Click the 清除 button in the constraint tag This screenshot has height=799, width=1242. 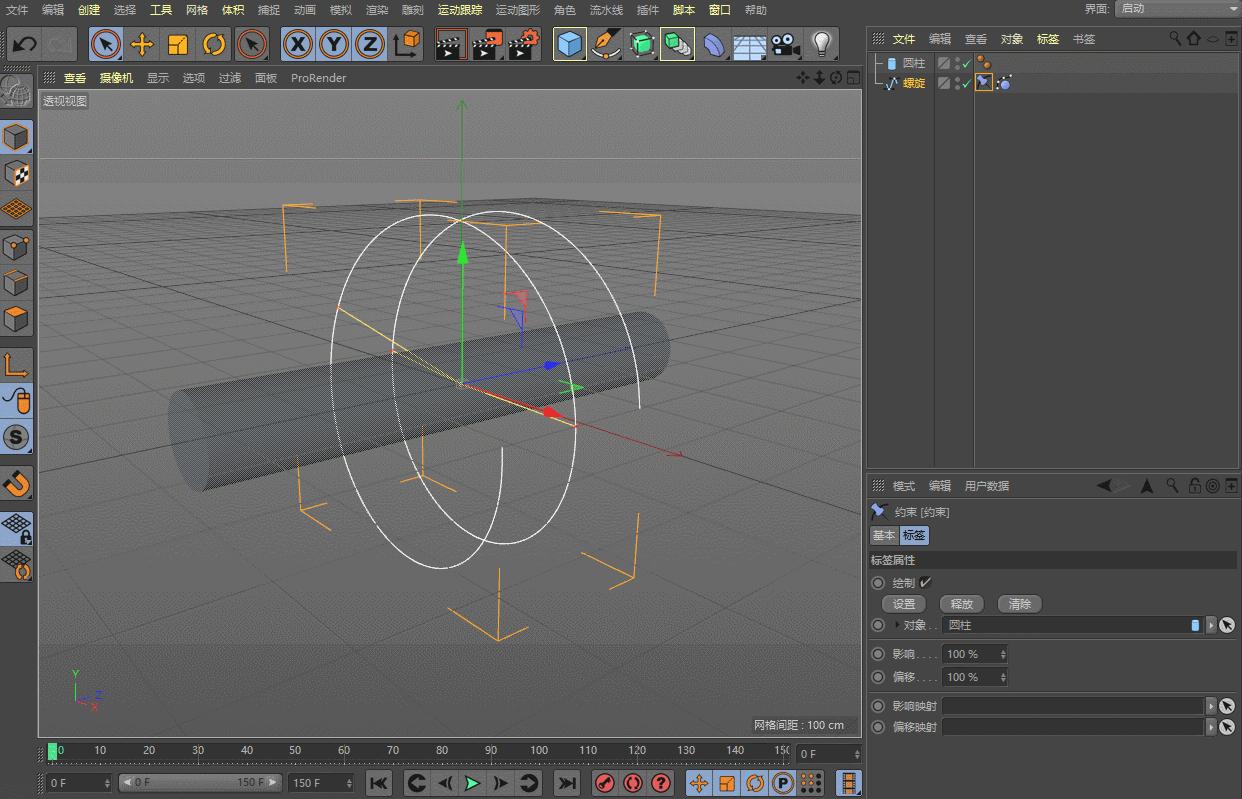click(1019, 603)
